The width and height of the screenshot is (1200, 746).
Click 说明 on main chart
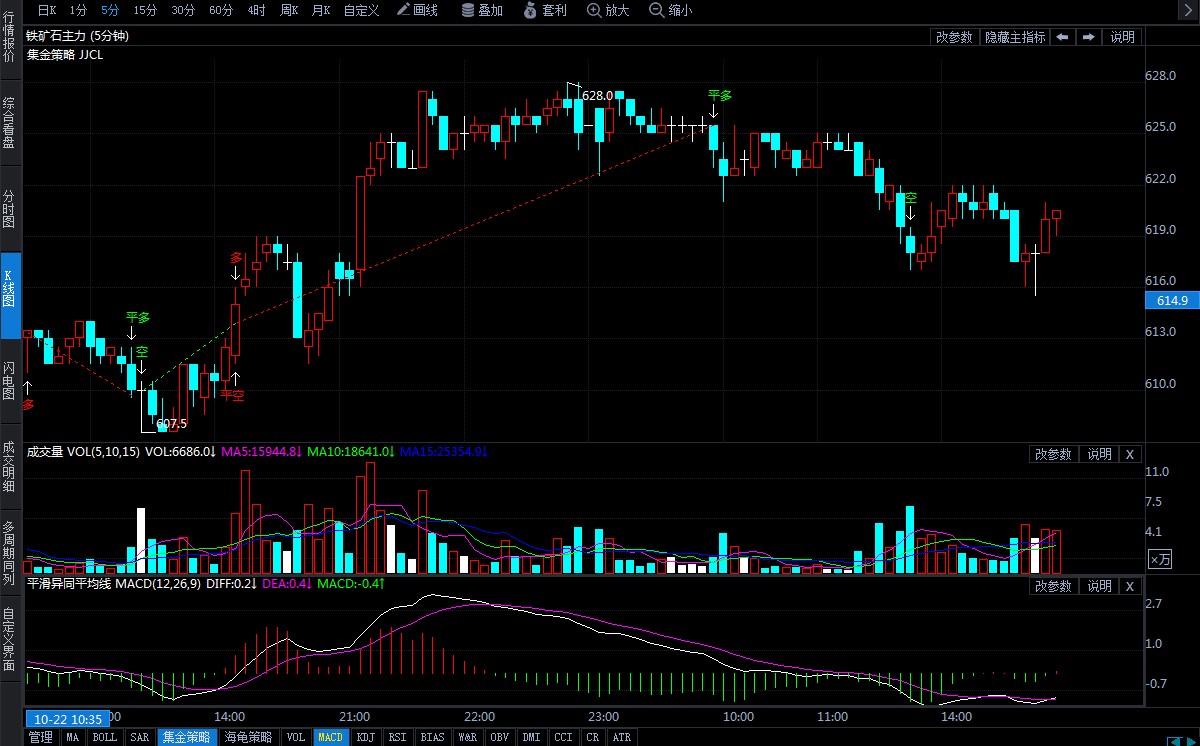click(x=1122, y=37)
